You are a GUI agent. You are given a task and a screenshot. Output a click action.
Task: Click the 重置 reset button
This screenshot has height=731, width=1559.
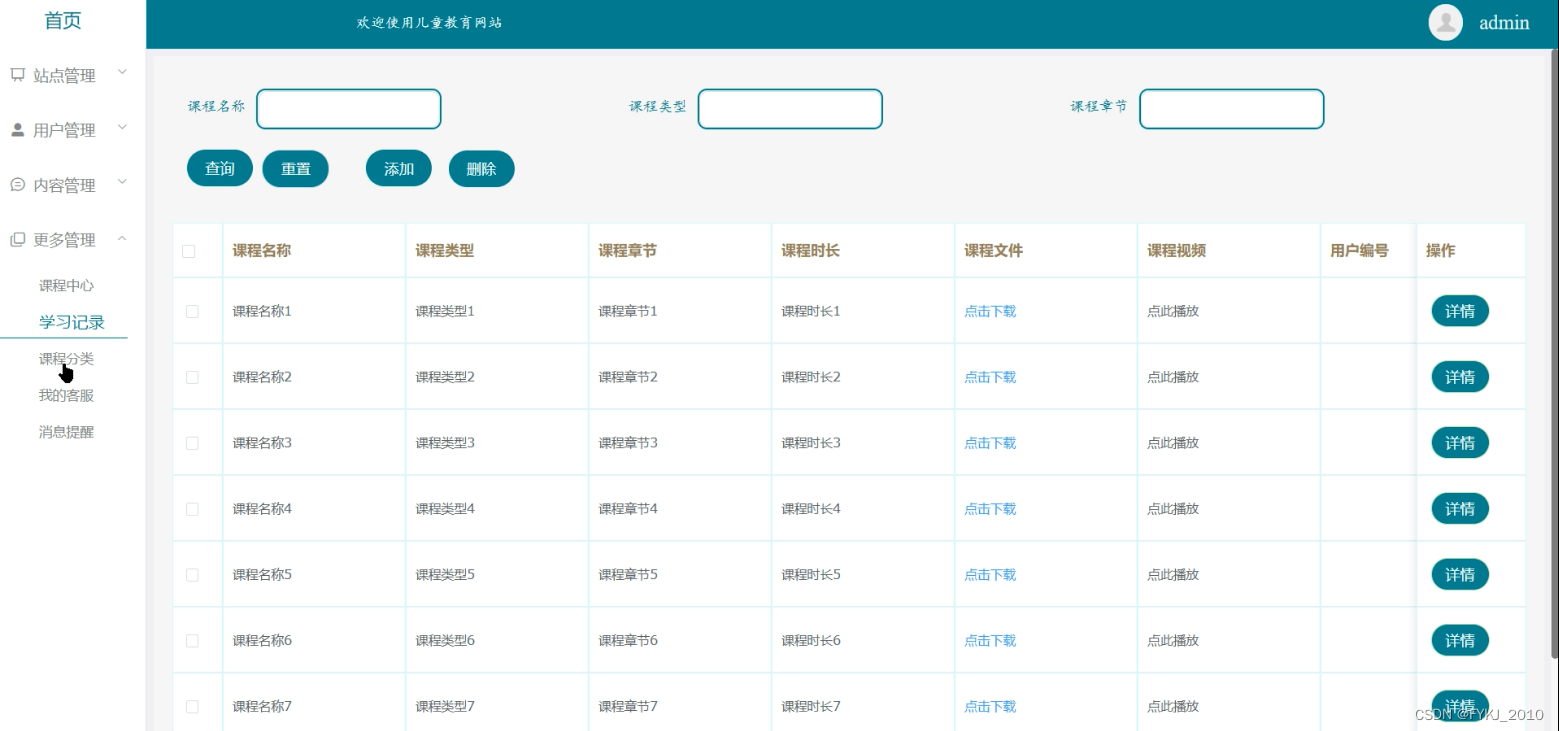coord(296,169)
